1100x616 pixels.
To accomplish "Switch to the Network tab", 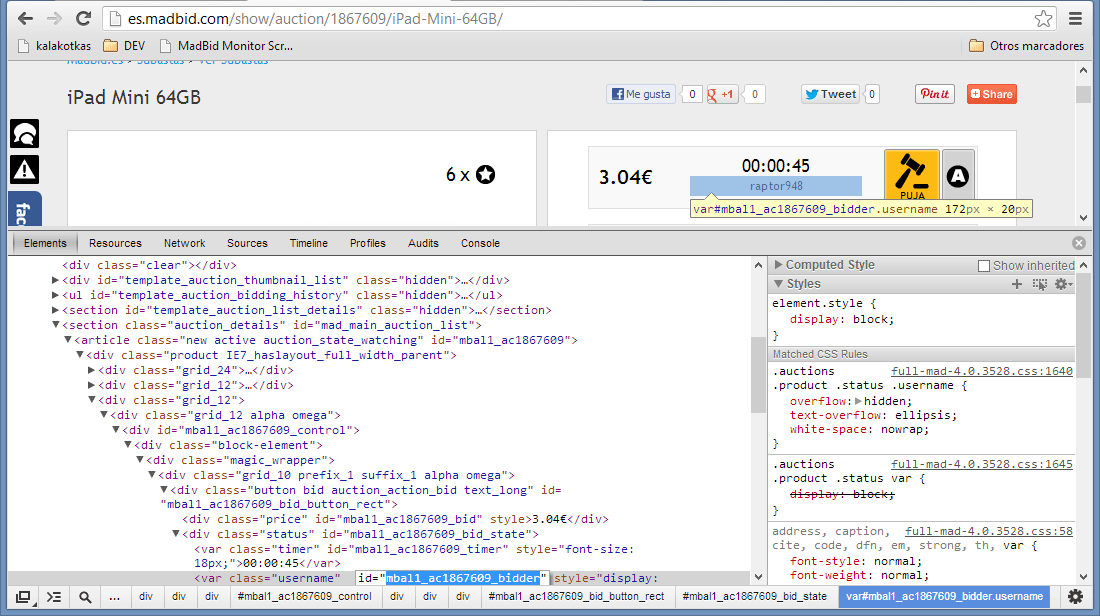I will coord(185,243).
